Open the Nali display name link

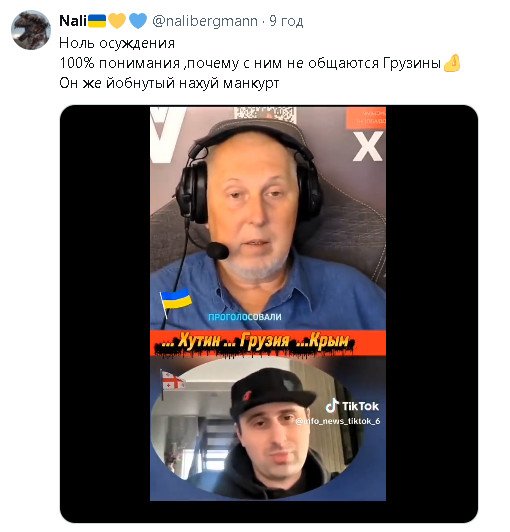click(73, 21)
